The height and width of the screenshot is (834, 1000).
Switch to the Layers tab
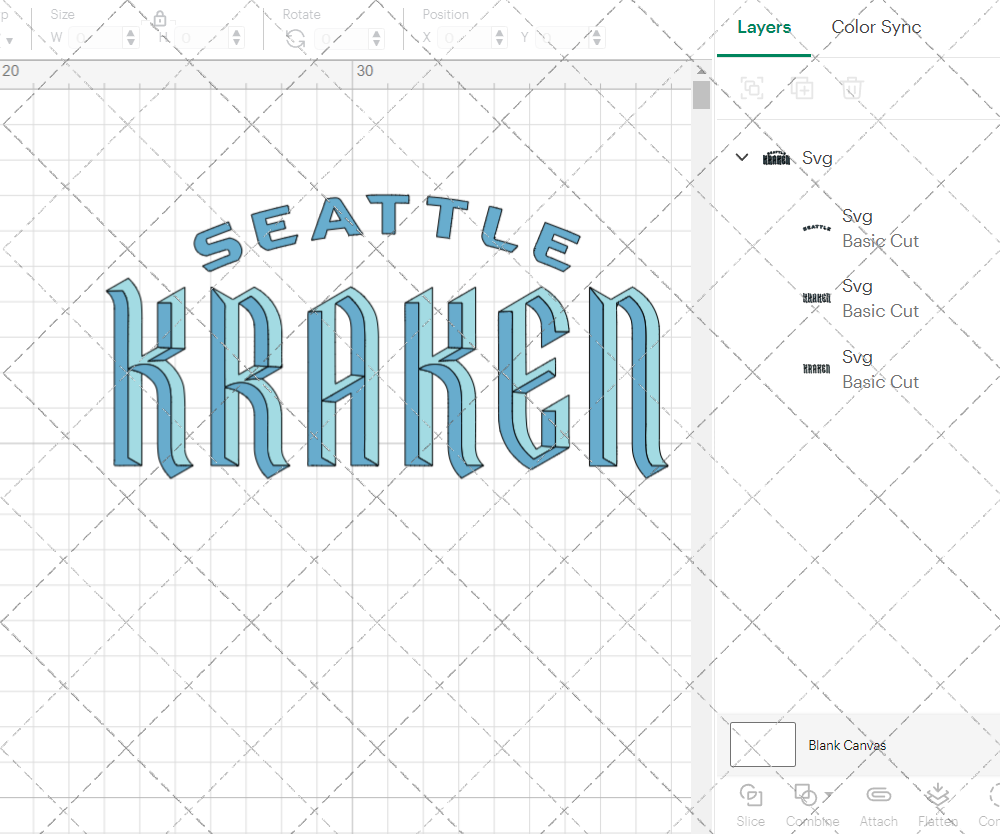tap(763, 27)
